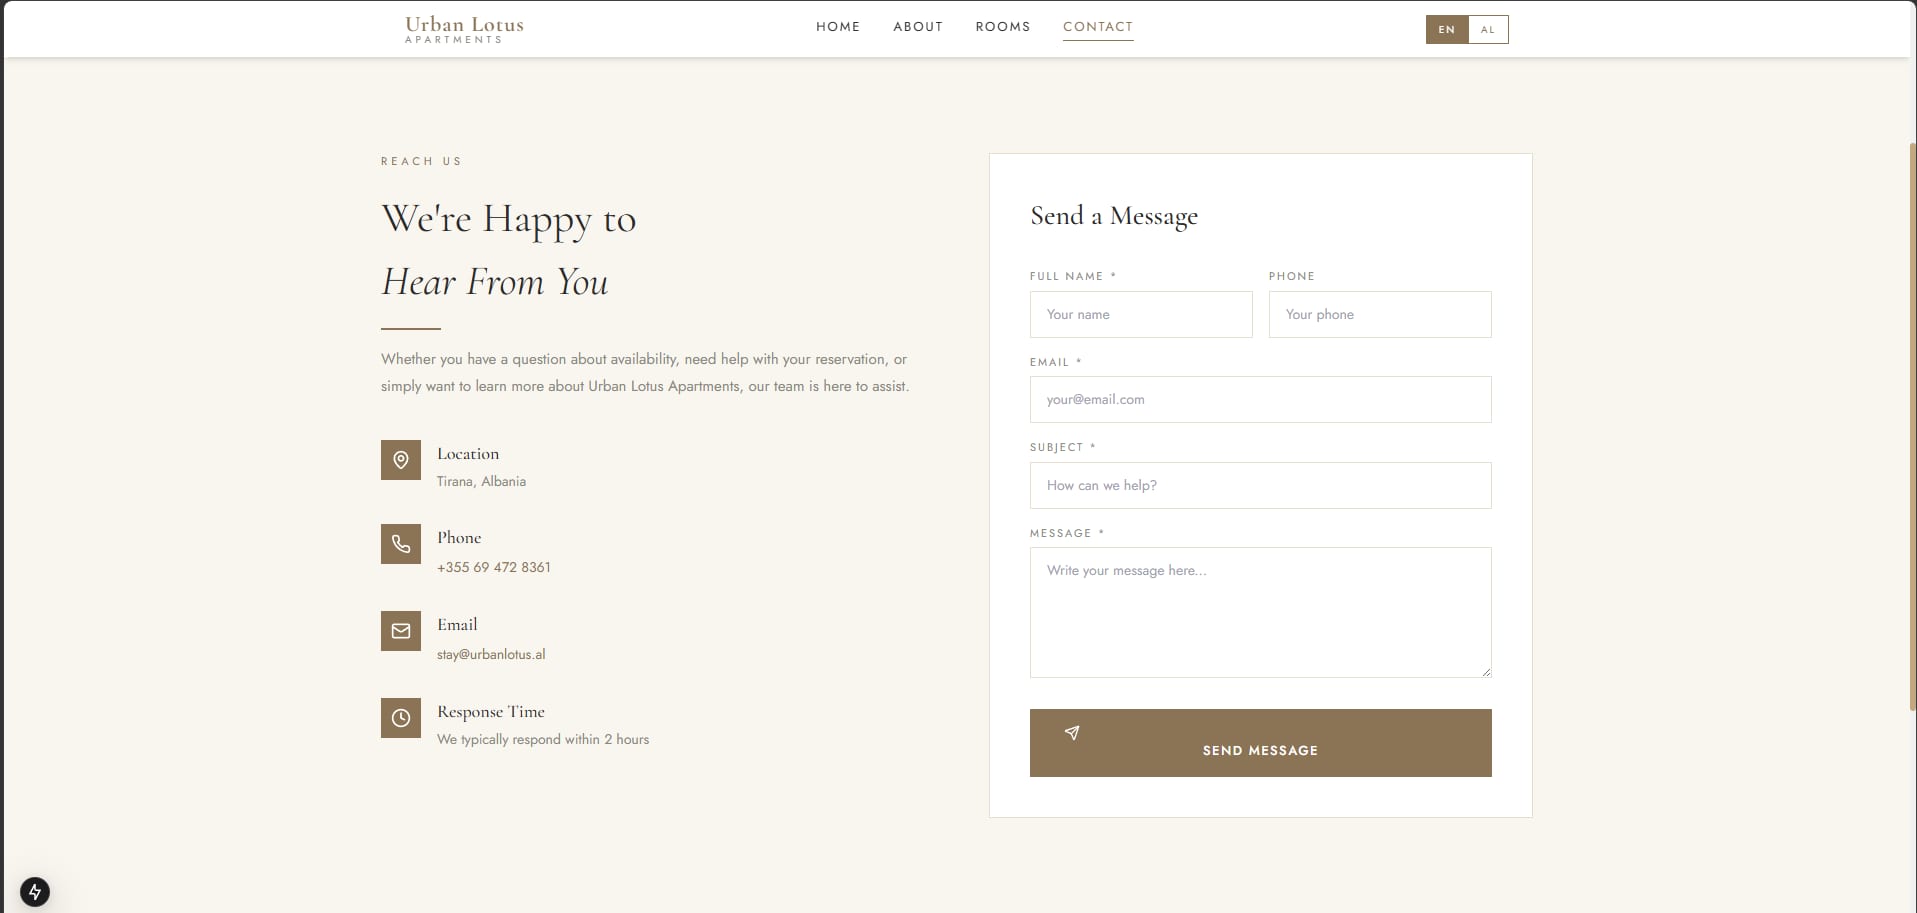1917x913 pixels.
Task: Click the paper plane send icon
Action: [1072, 733]
